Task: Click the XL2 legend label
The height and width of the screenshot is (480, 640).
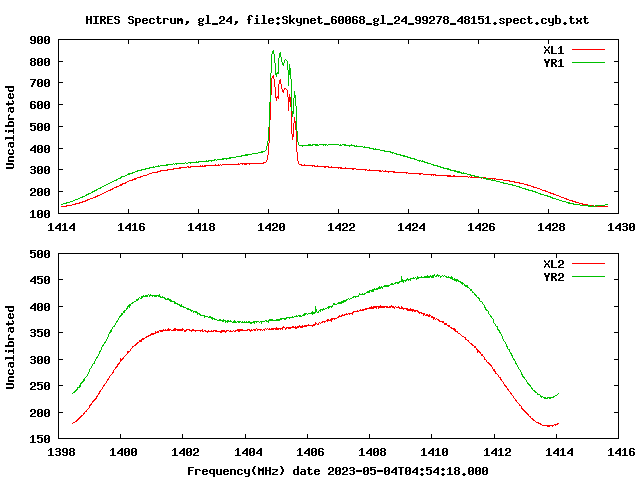Action: coord(553,264)
